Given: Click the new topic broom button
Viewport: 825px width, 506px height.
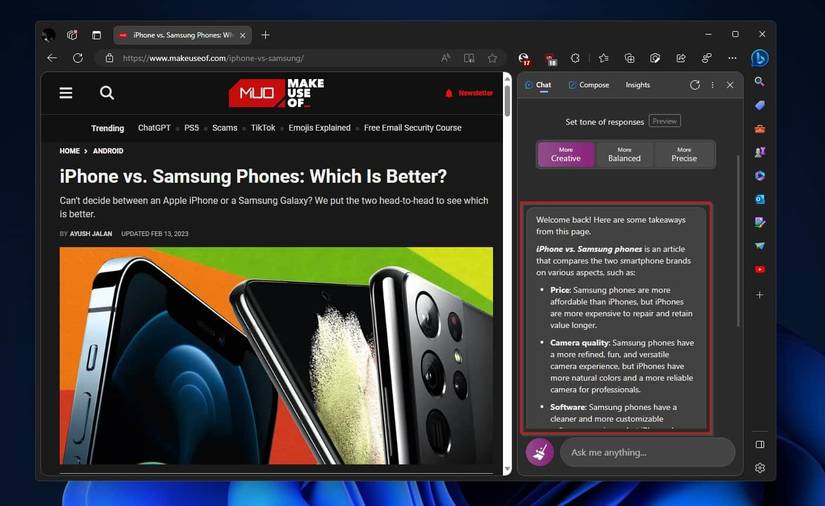Looking at the screenshot, I should (539, 452).
